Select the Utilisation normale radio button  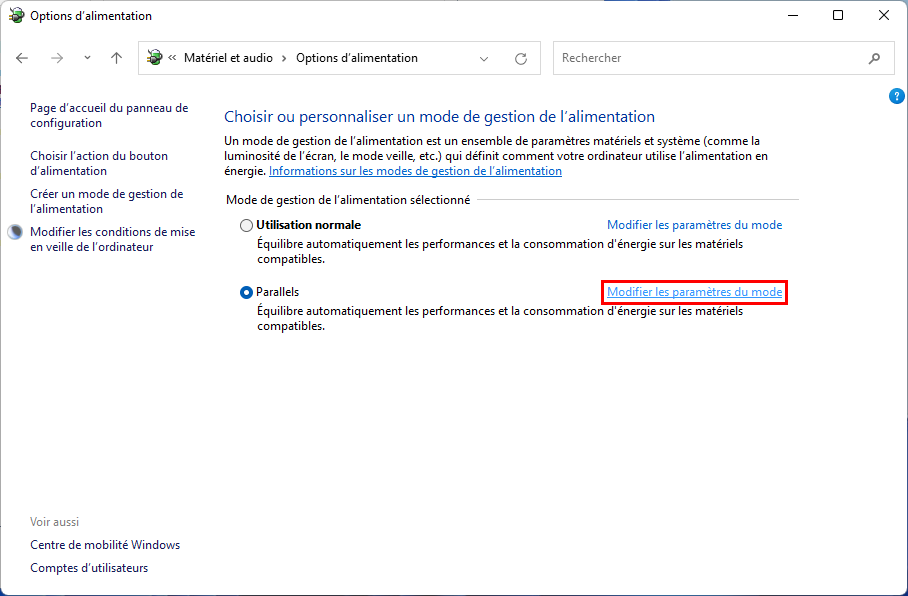click(246, 225)
